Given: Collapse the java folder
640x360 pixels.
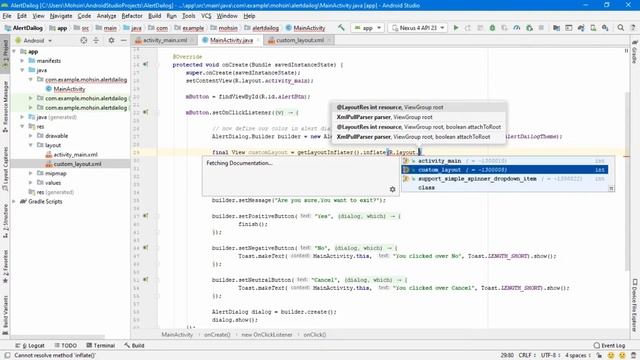Looking at the screenshot, I should [22, 70].
